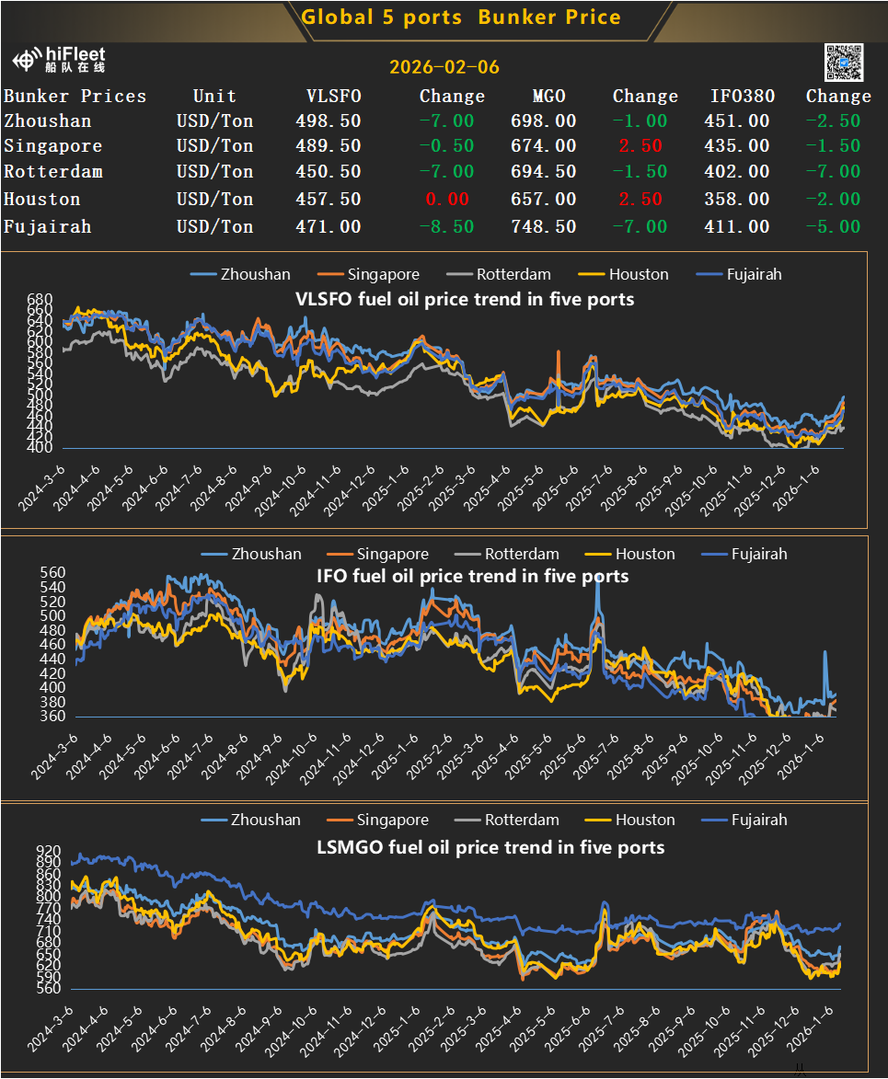Click the Houston yellow line marker in VLSFO legend
Screen dimensions: 888x1079
coord(591,274)
